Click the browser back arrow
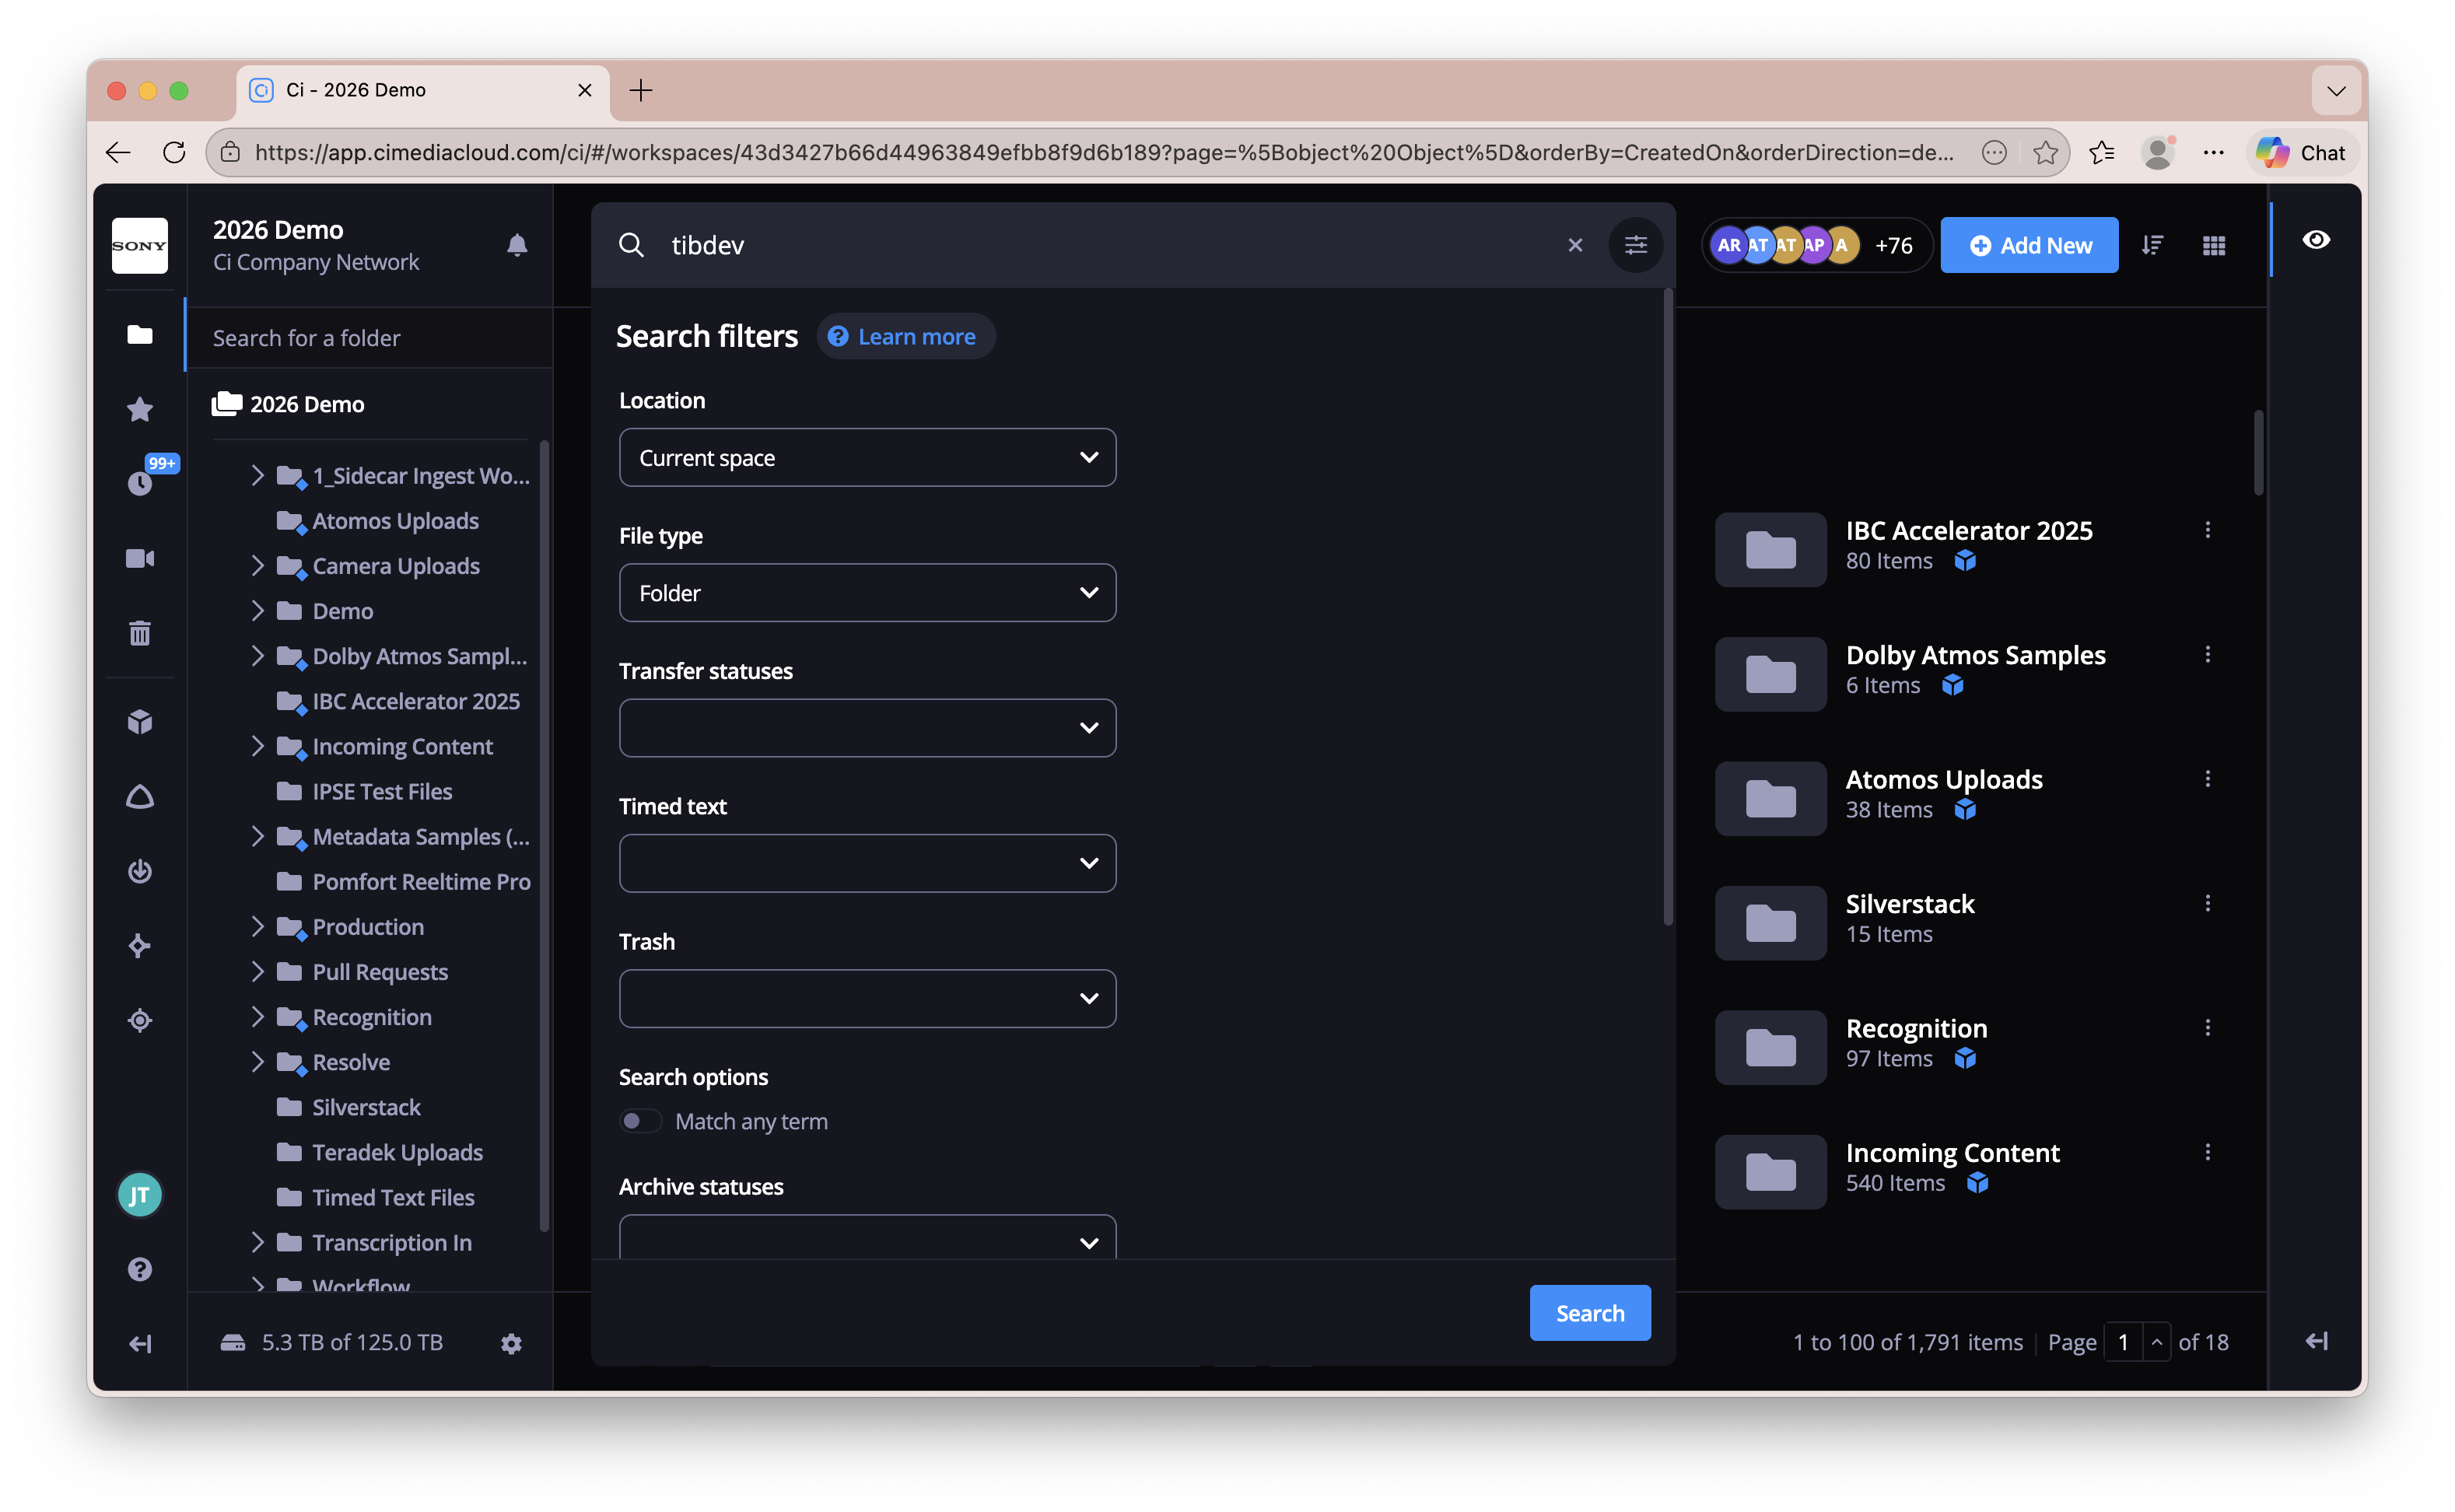 click(x=118, y=152)
